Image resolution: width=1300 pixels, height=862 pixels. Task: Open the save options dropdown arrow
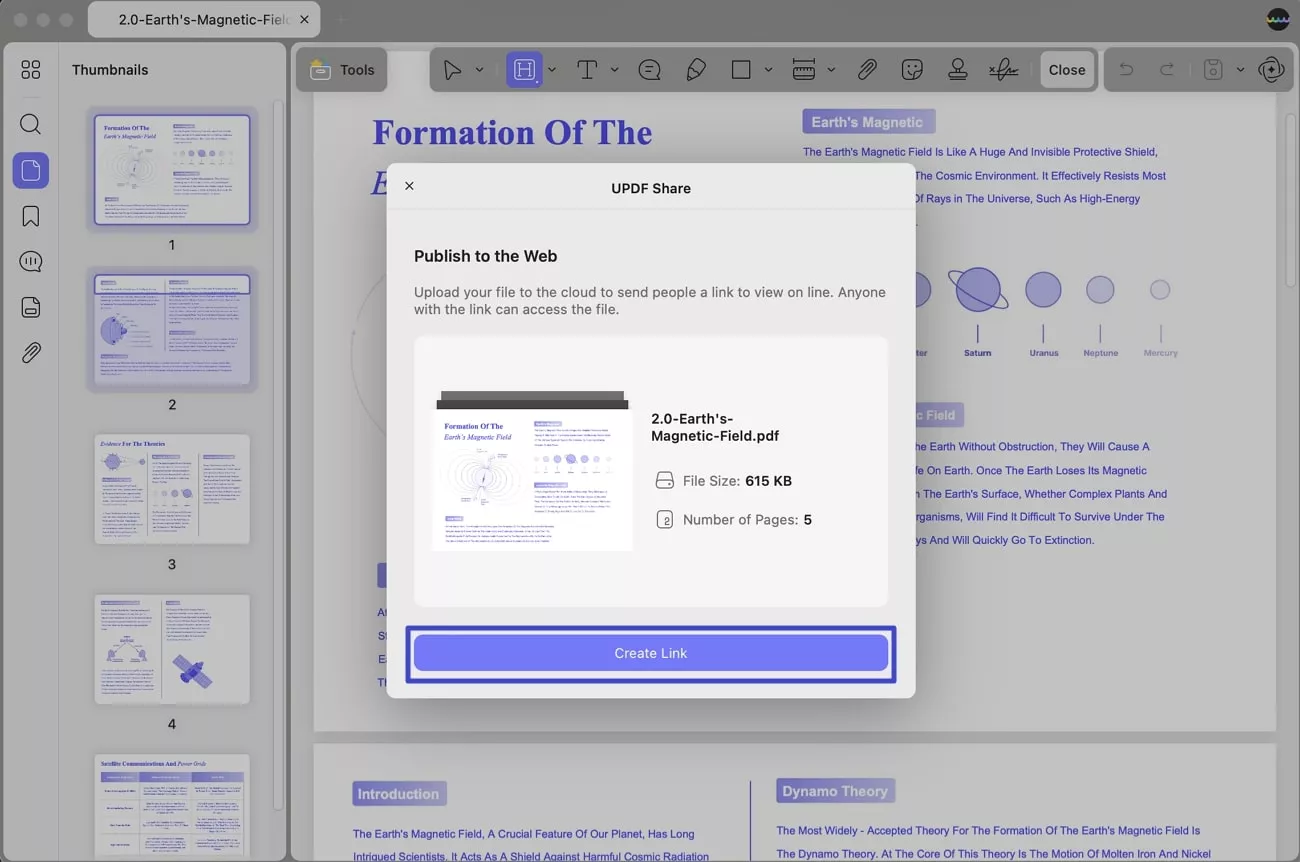tap(1240, 70)
